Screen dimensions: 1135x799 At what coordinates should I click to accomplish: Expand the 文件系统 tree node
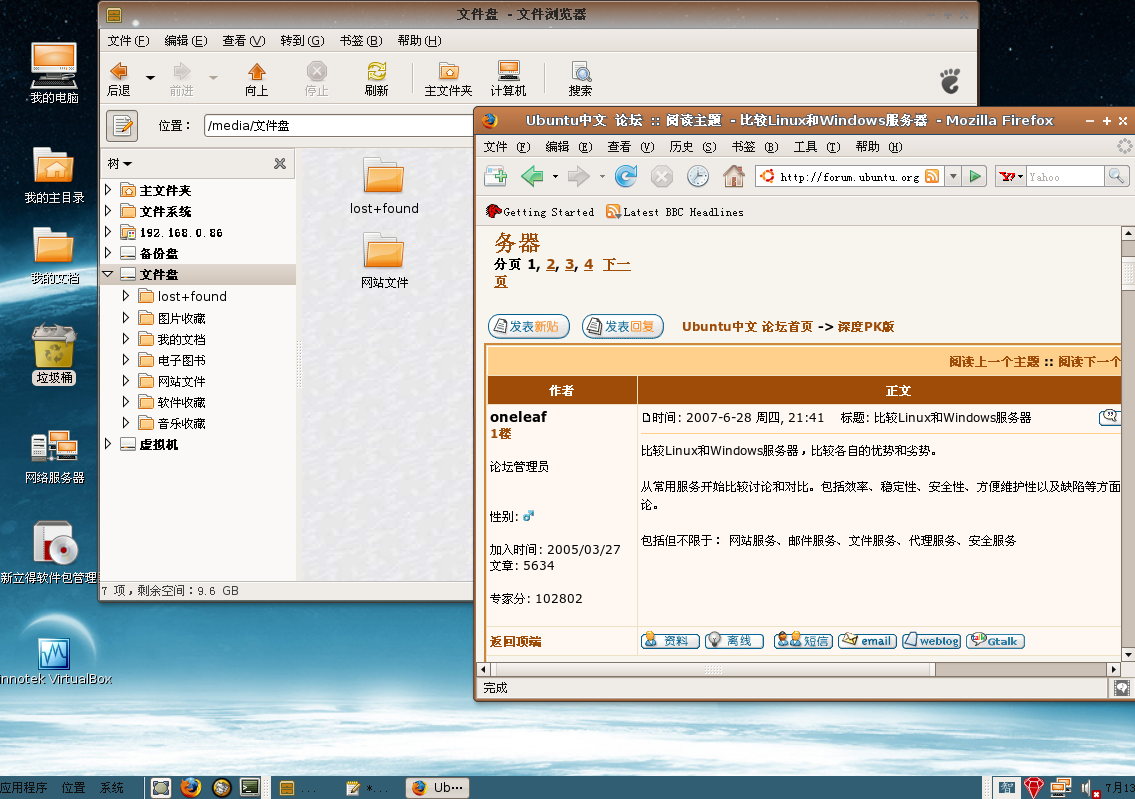108,211
